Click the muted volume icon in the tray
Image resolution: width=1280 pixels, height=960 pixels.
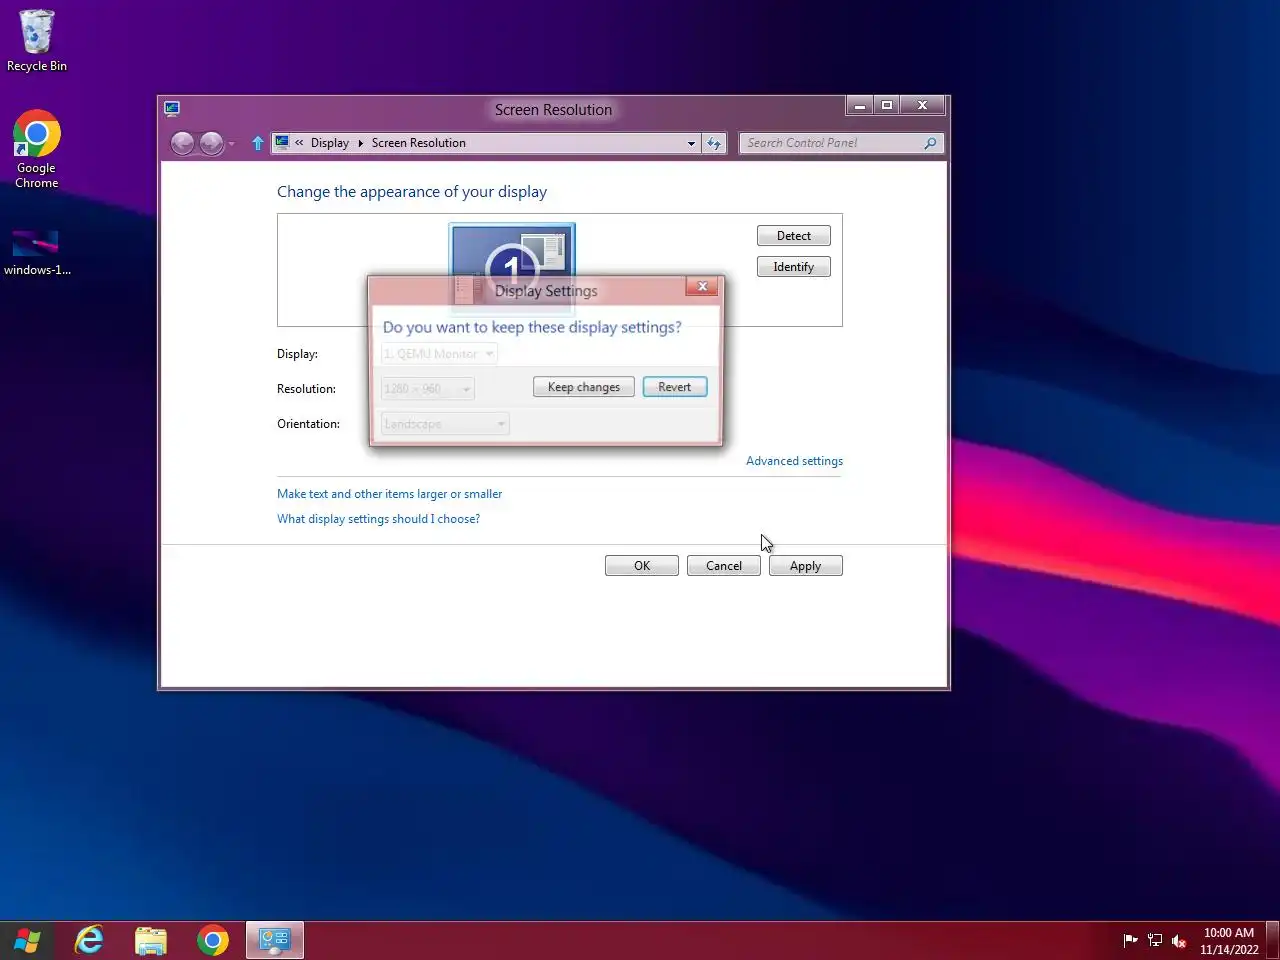[x=1179, y=941]
